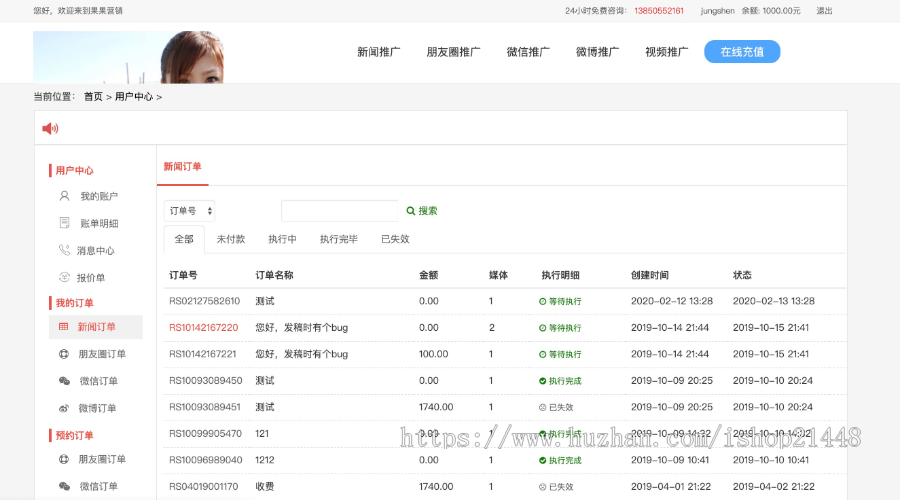Open 微博推广 in the top navigation

tap(598, 52)
